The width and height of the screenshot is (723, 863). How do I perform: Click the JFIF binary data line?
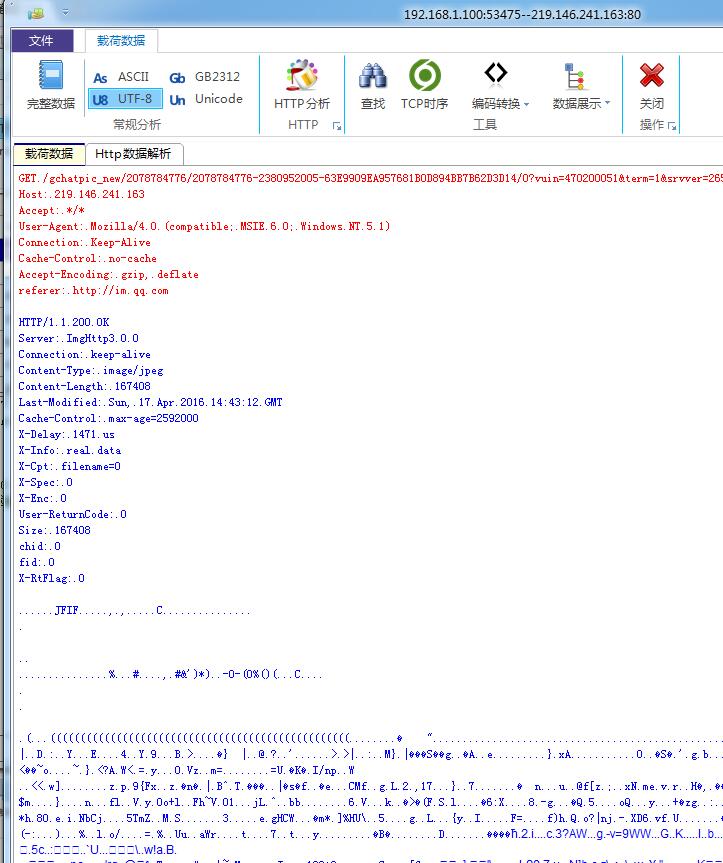pyautogui.click(x=134, y=610)
